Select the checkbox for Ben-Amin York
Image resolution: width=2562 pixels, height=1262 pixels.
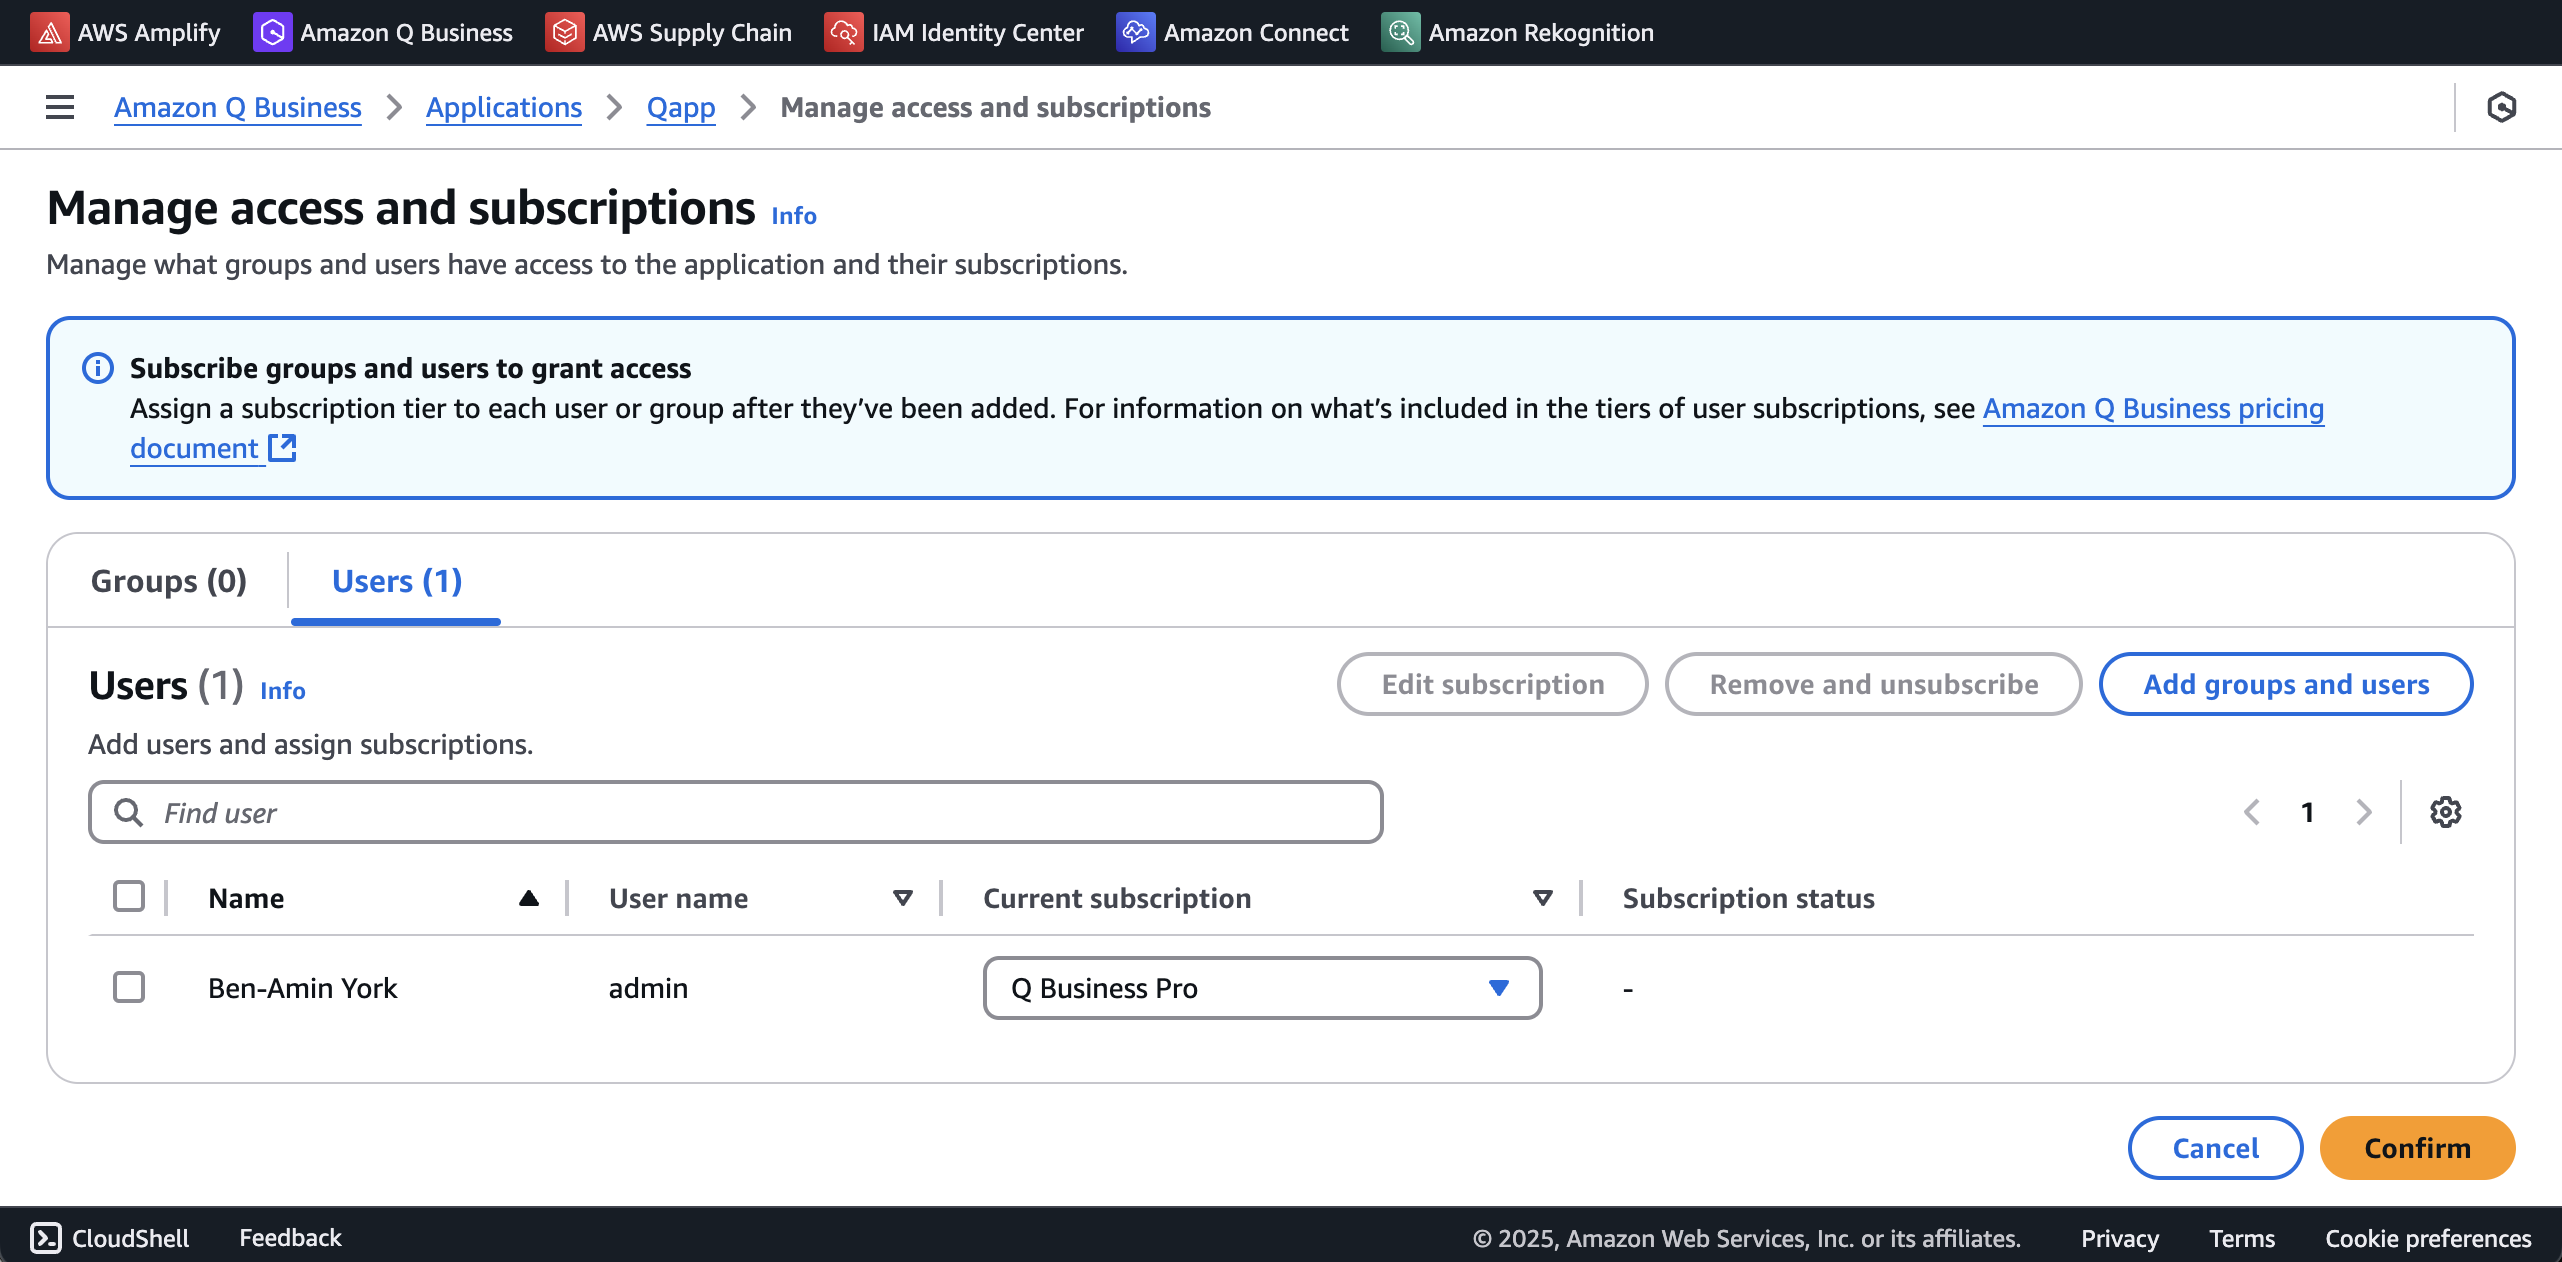[128, 987]
